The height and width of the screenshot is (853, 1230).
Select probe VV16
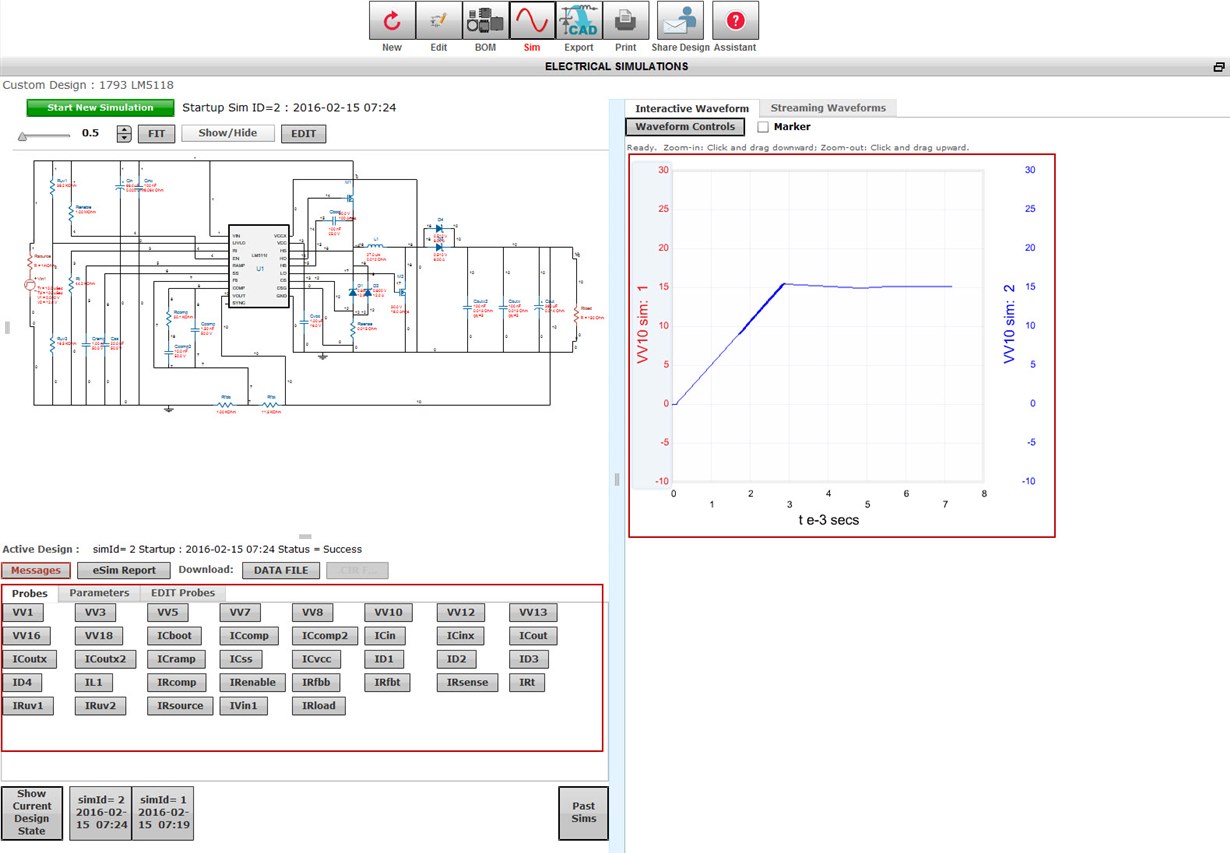pos(27,636)
